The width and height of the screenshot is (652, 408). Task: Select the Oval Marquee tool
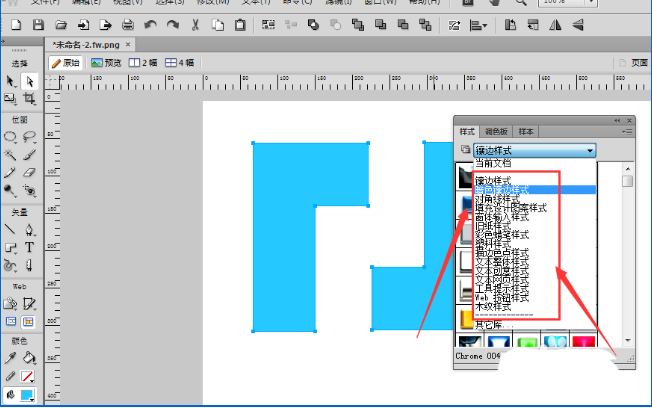pos(10,137)
